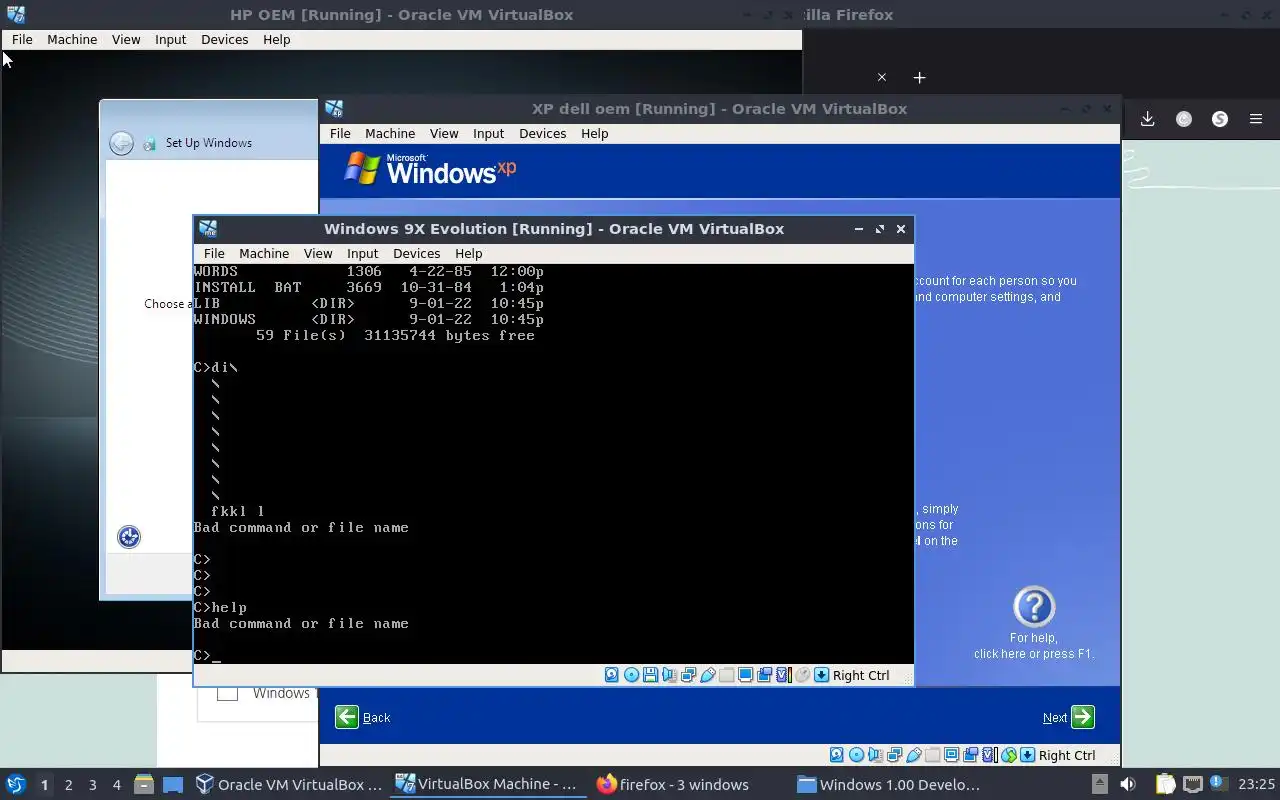Screen dimensions: 1280x800
Task: Open File menu in XP dell oem window
Action: click(340, 133)
